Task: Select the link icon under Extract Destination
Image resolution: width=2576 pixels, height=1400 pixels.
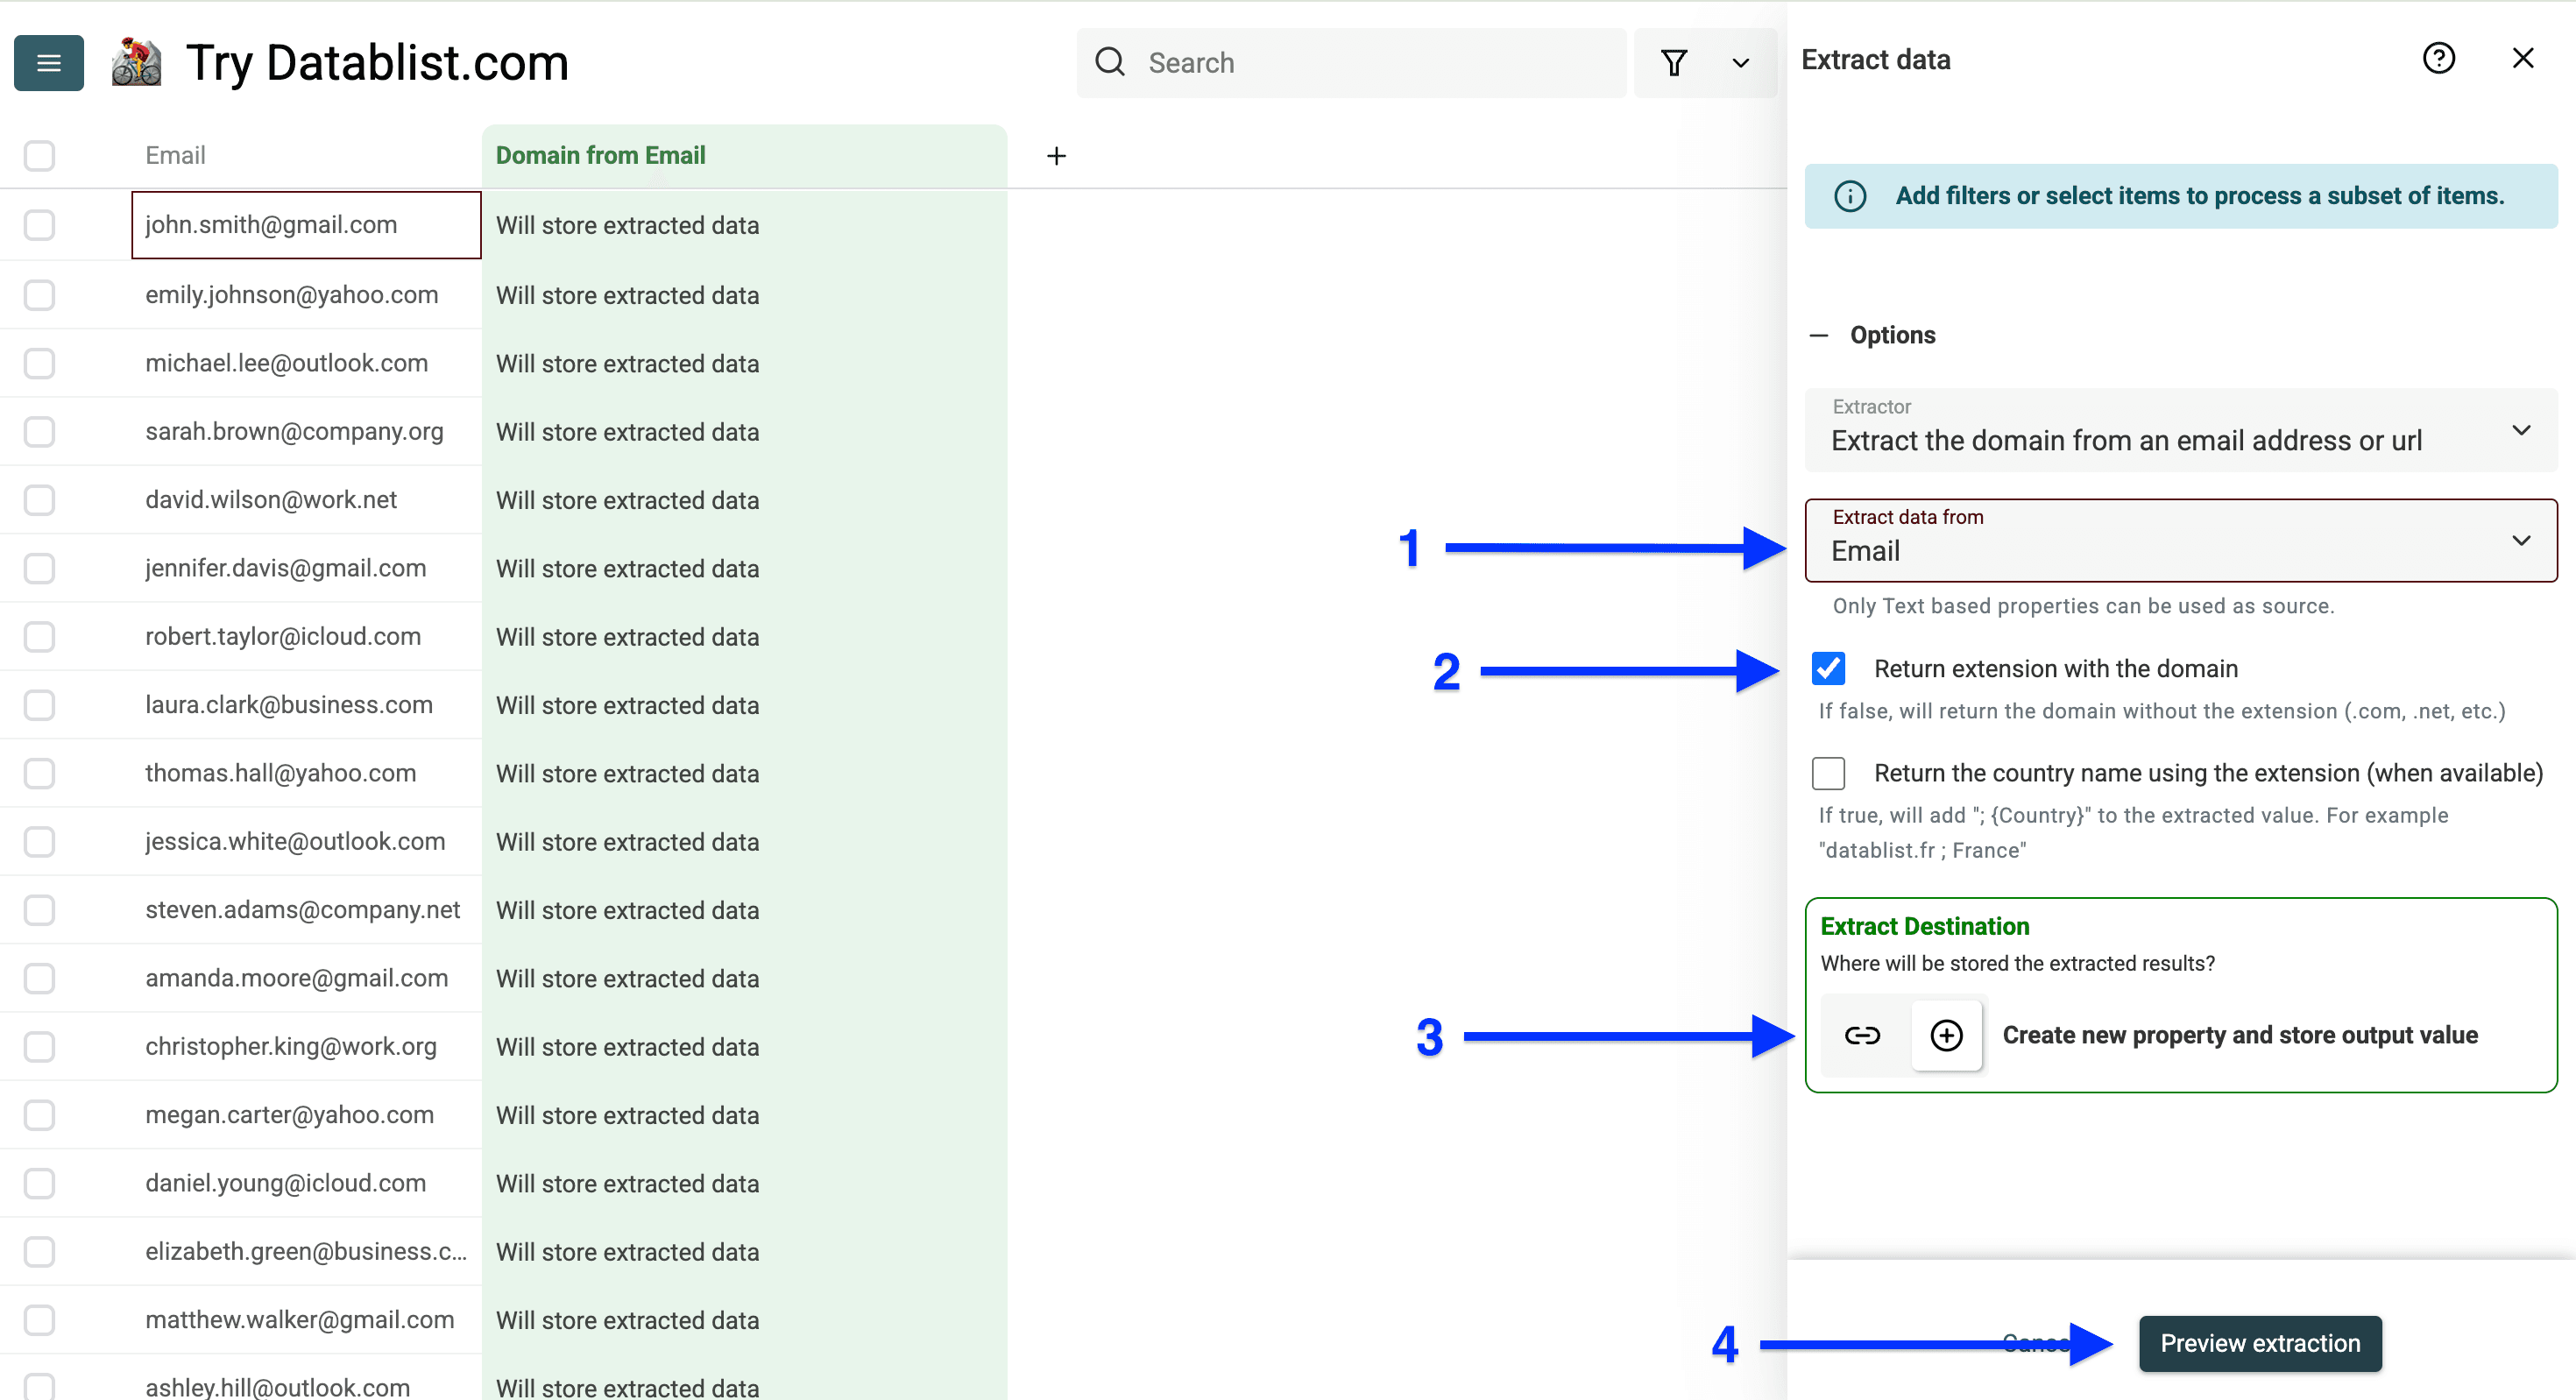Action: [1863, 1035]
